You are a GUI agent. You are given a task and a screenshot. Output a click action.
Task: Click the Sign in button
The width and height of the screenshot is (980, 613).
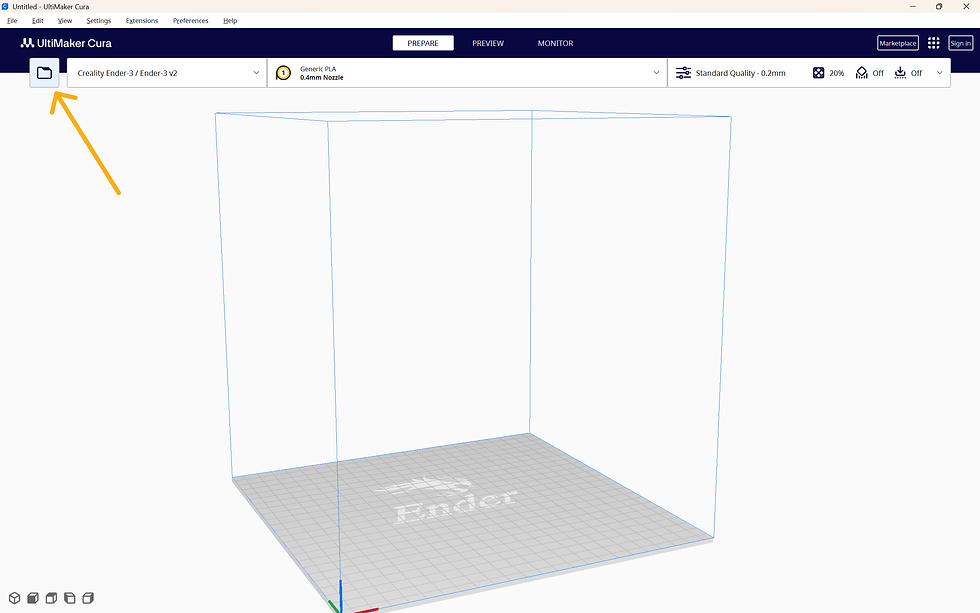[x=960, y=43]
